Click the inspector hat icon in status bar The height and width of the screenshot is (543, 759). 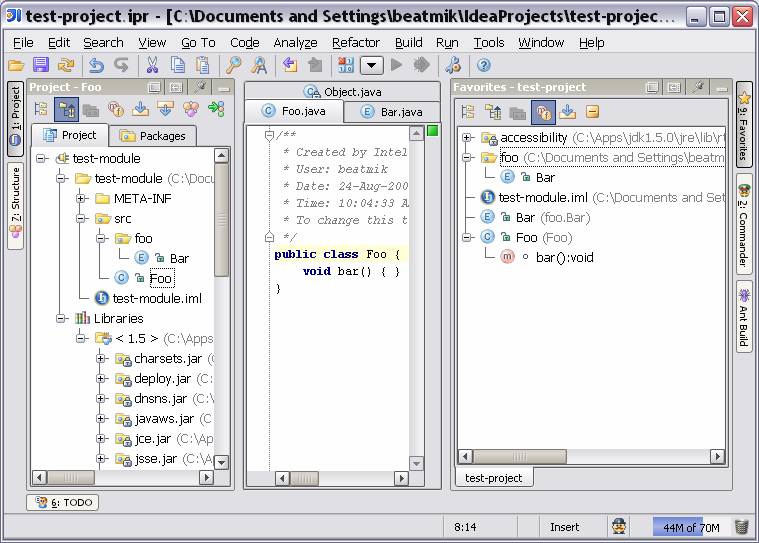[x=619, y=526]
